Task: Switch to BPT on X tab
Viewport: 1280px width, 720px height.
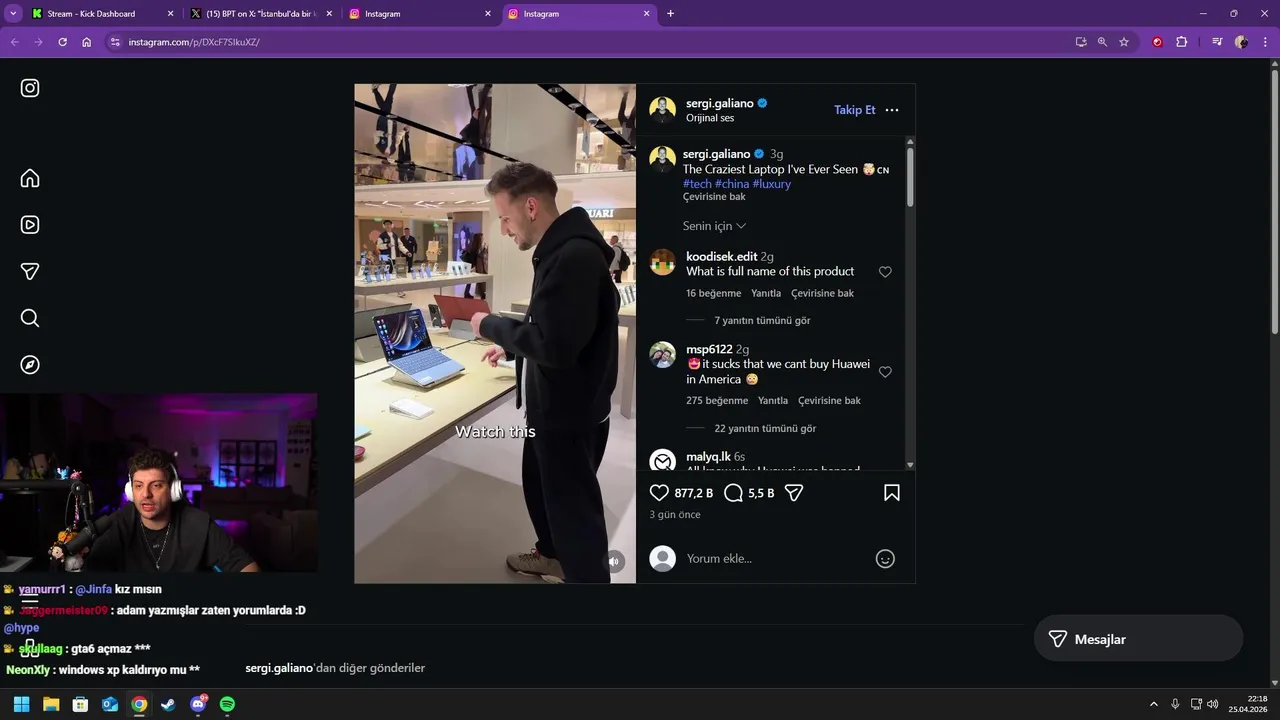Action: coord(262,14)
